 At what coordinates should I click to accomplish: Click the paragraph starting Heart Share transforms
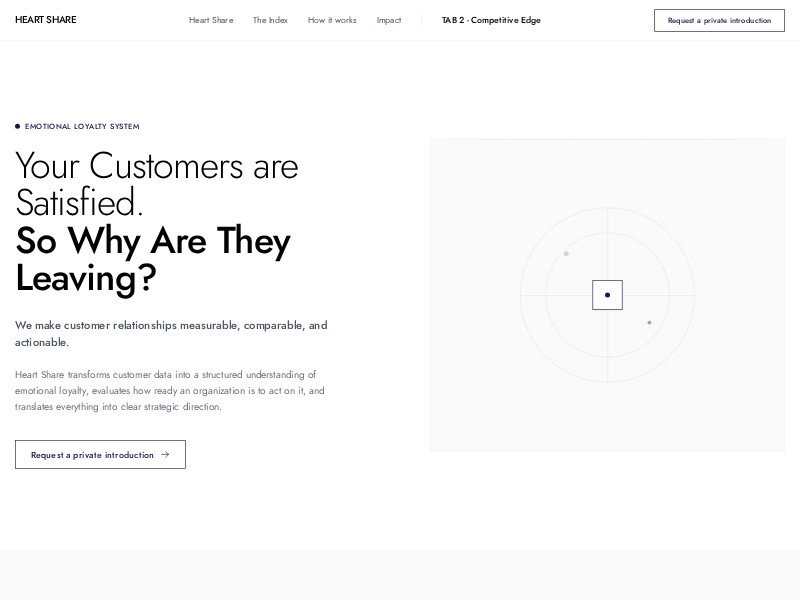170,391
